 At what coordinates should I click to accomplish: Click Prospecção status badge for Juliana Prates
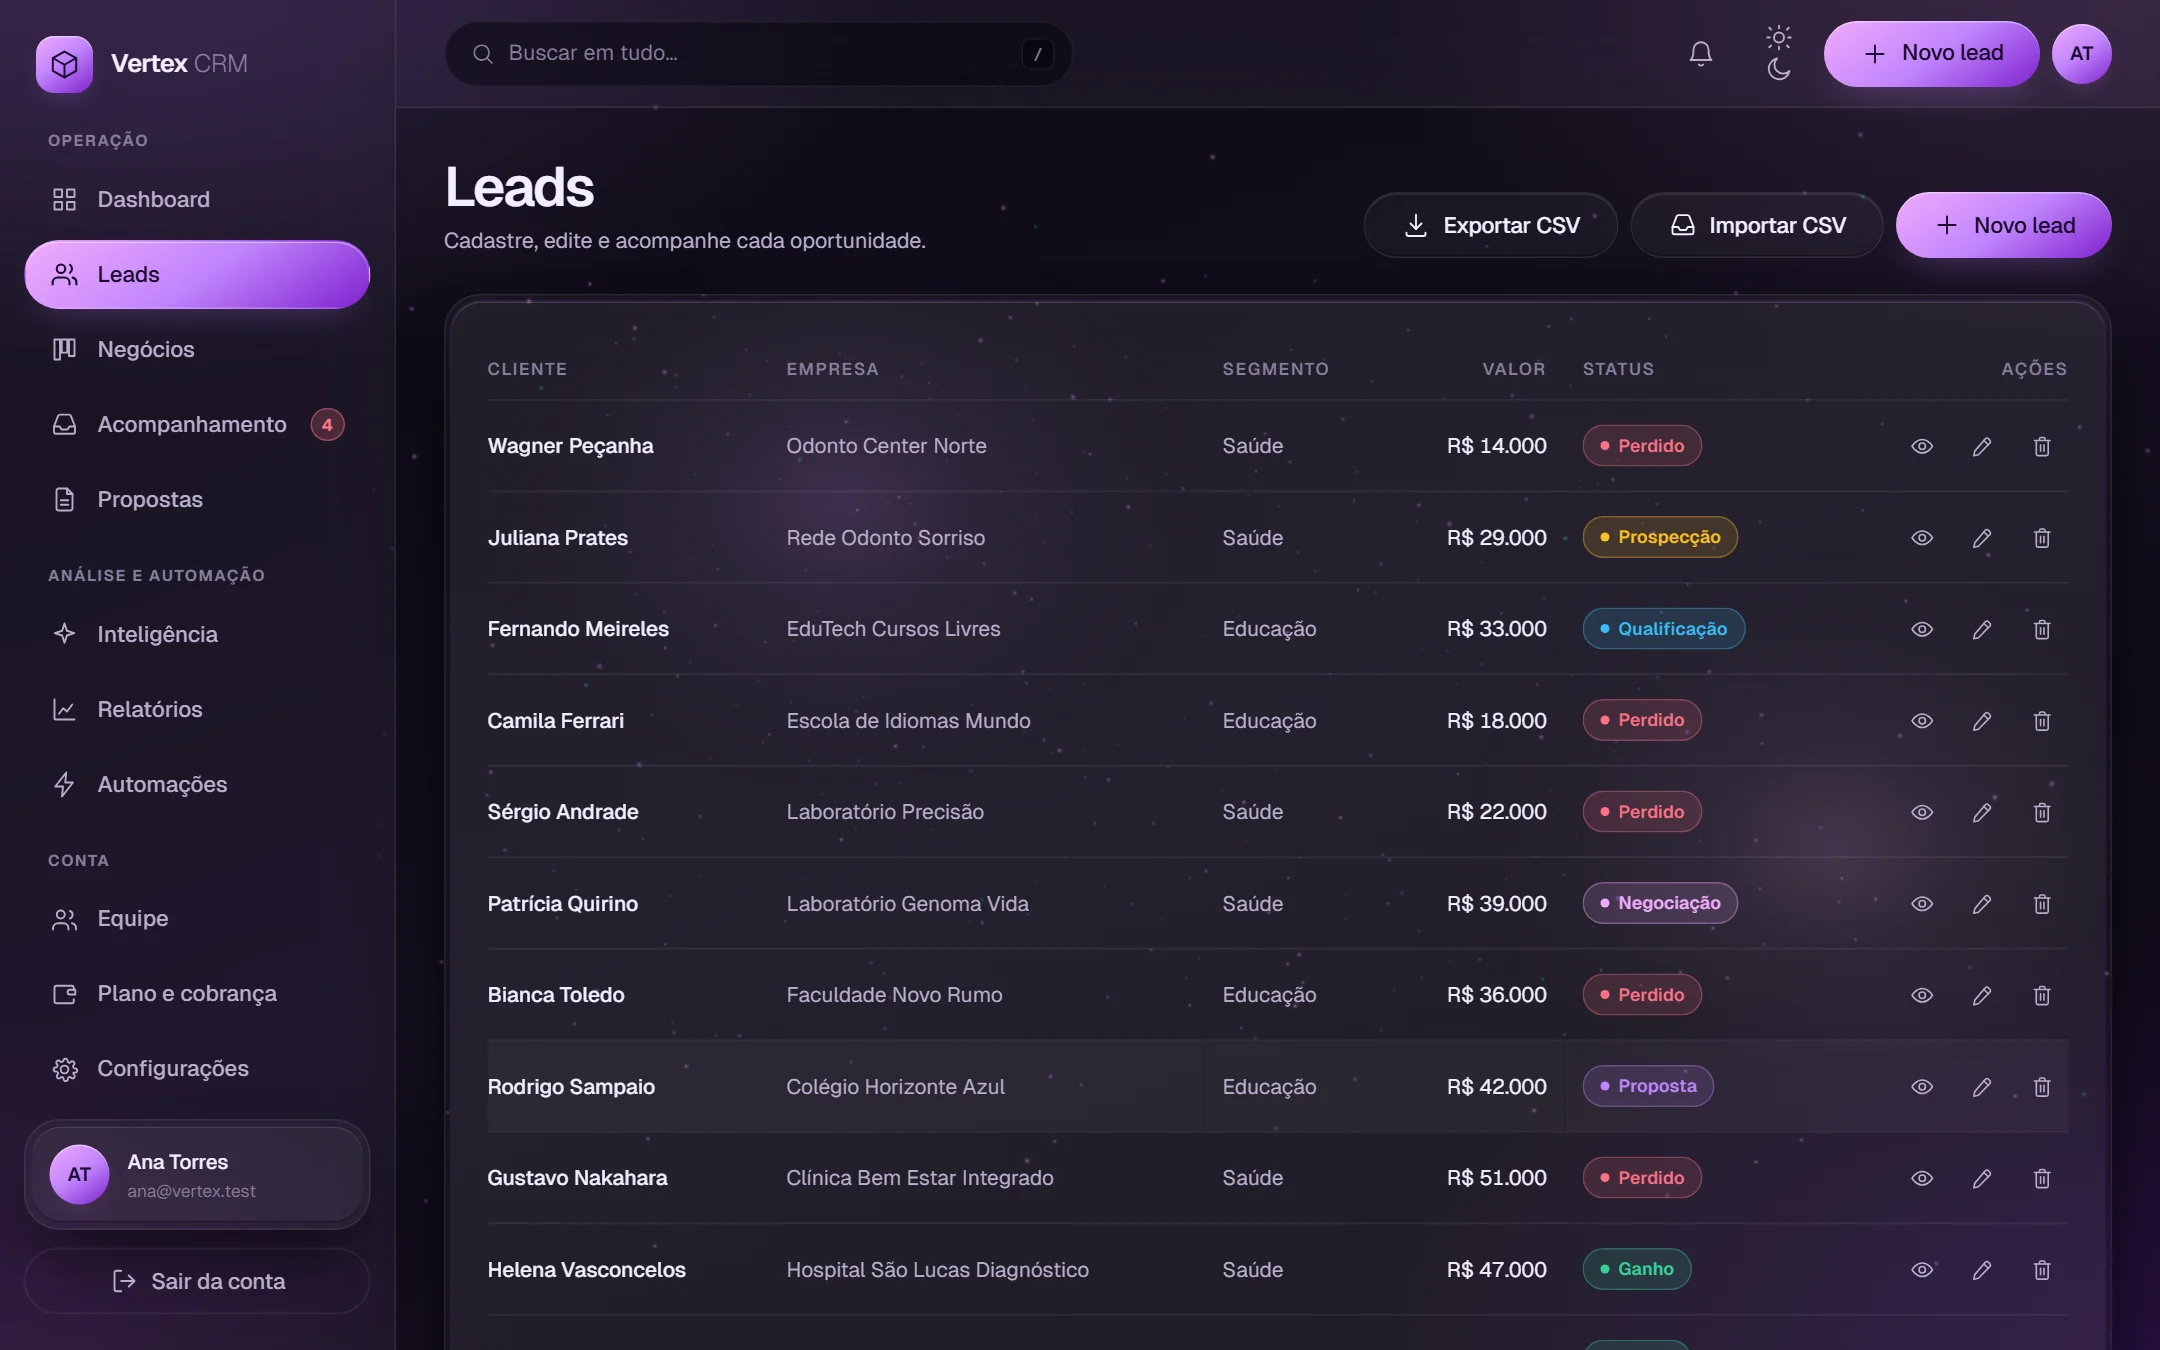pos(1660,537)
